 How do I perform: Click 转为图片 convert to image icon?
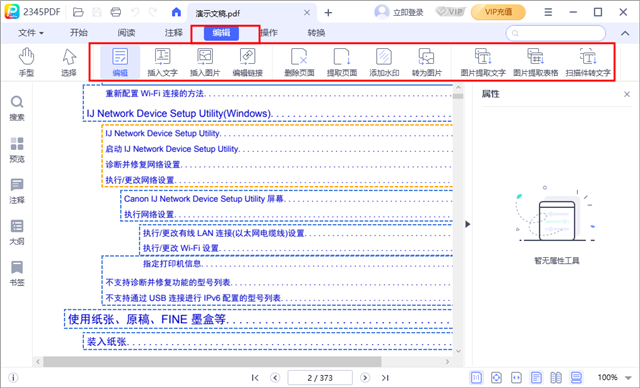427,62
